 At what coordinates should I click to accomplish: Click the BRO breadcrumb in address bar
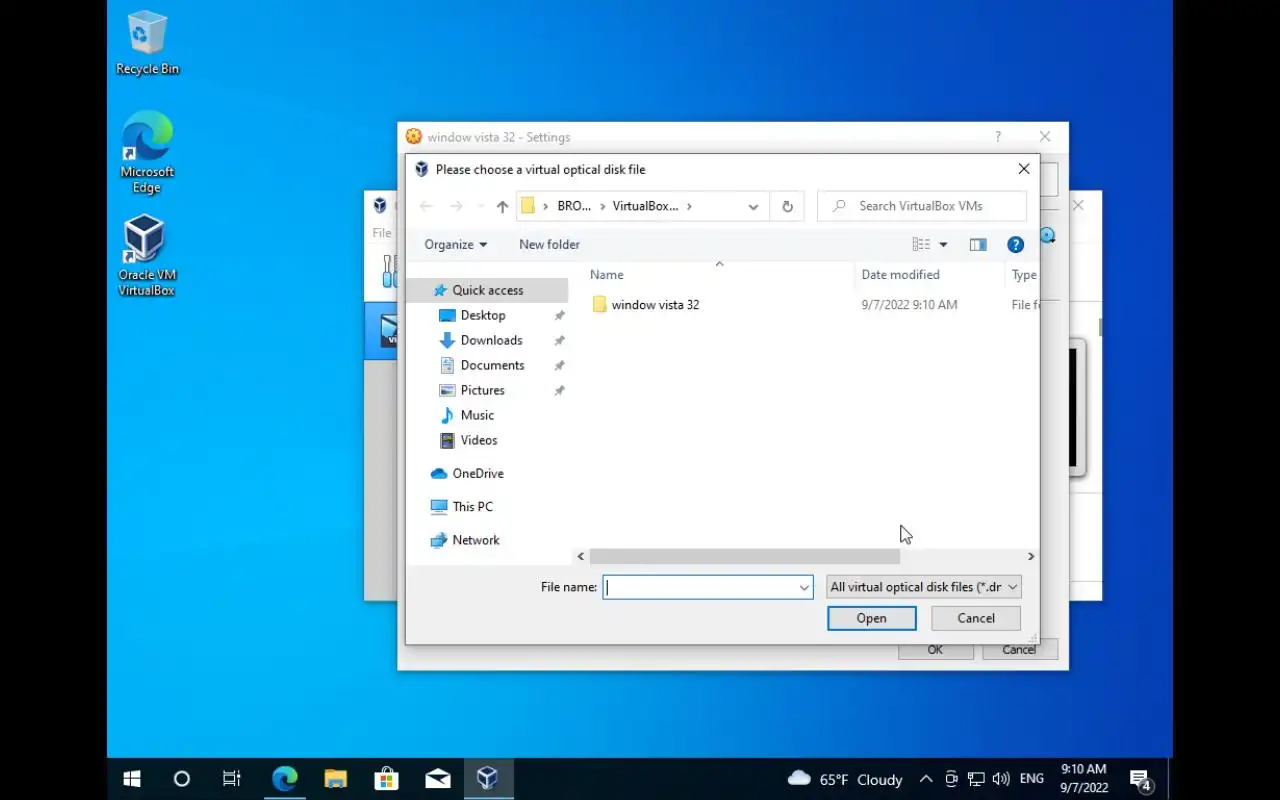574,206
